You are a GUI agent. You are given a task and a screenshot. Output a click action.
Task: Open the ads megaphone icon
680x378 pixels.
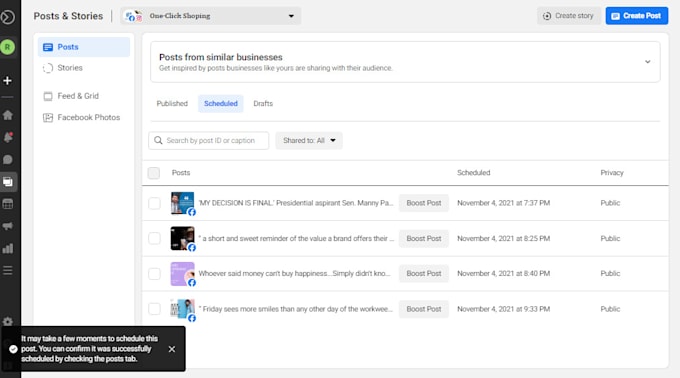click(7, 226)
